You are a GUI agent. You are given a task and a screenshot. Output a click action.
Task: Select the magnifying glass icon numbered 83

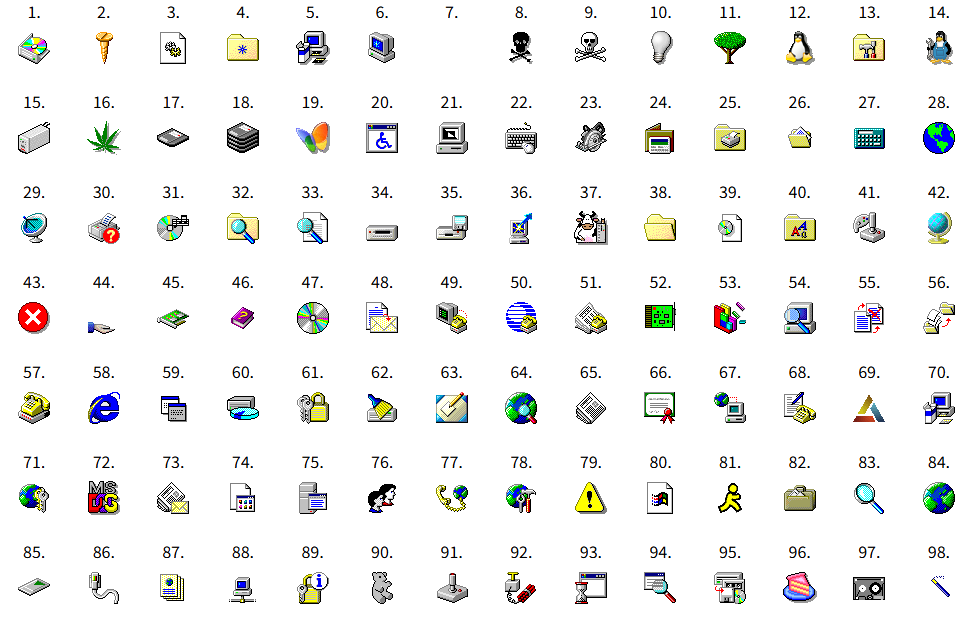click(869, 498)
